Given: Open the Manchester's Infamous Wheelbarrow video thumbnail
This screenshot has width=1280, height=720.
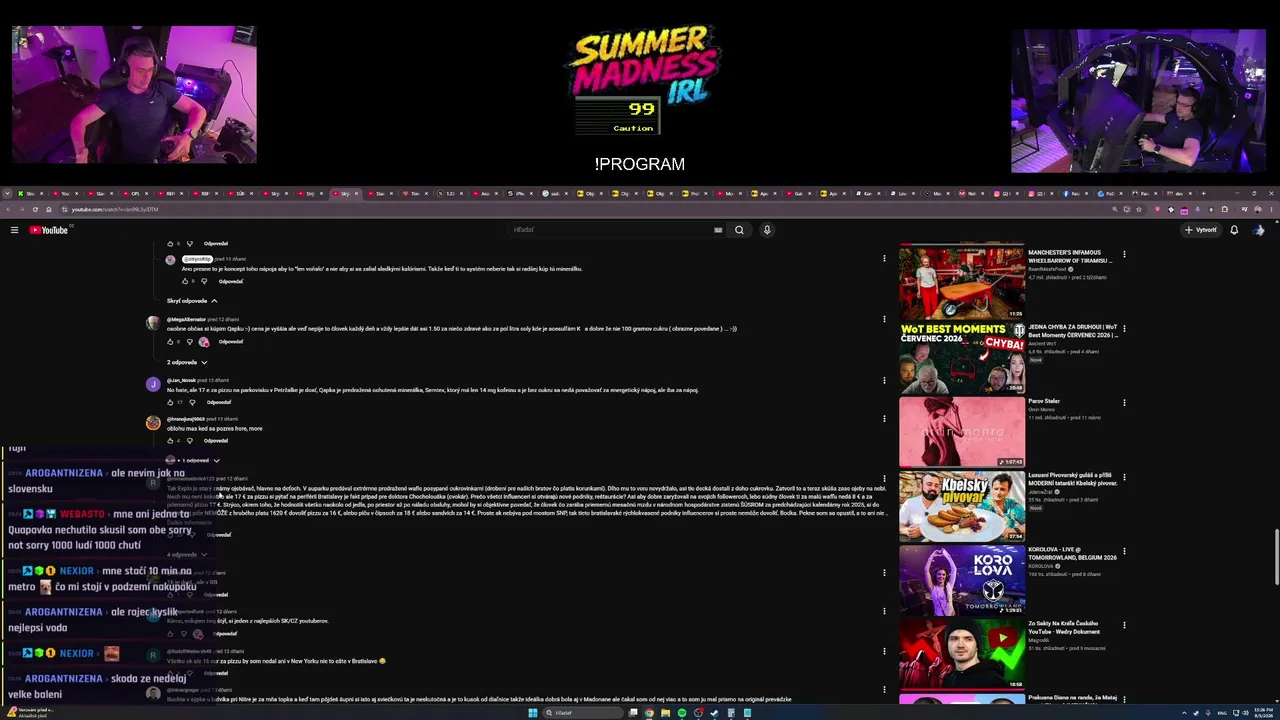Looking at the screenshot, I should pos(962,283).
